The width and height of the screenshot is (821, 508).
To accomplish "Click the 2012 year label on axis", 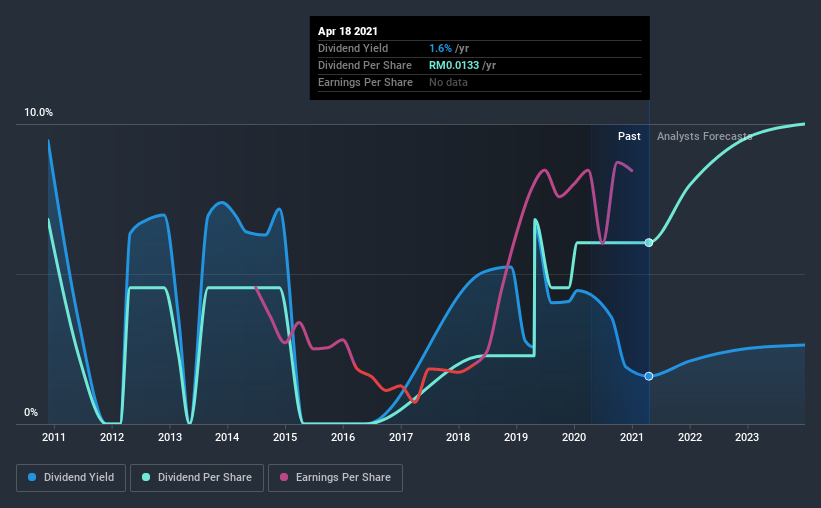I will point(112,437).
